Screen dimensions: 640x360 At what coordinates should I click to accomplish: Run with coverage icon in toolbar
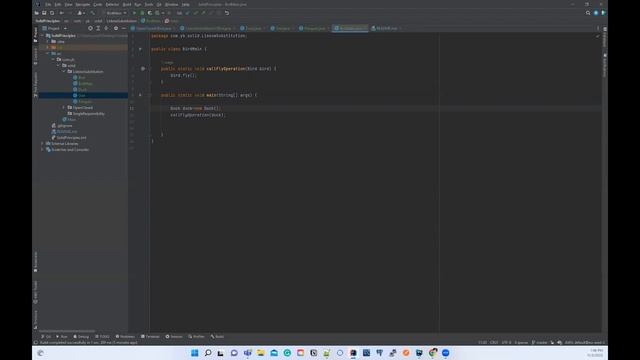point(150,13)
